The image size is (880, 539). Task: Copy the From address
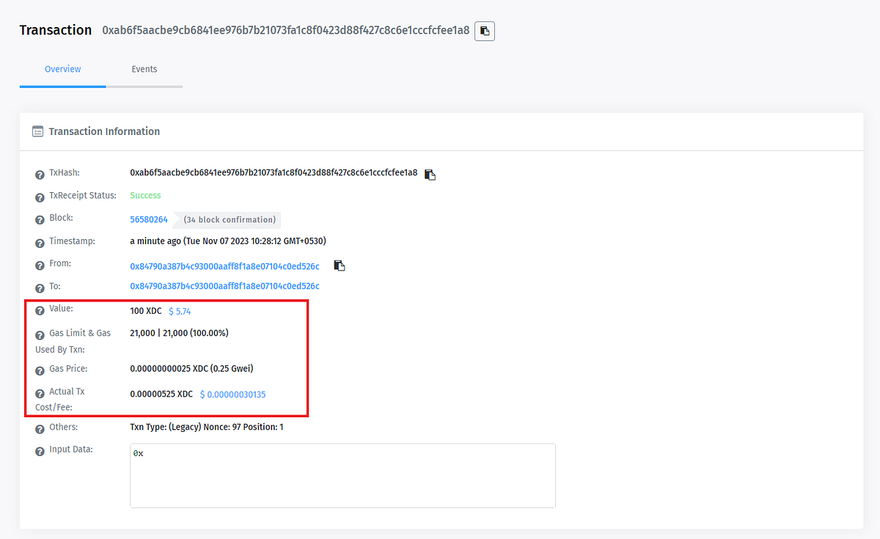(339, 266)
